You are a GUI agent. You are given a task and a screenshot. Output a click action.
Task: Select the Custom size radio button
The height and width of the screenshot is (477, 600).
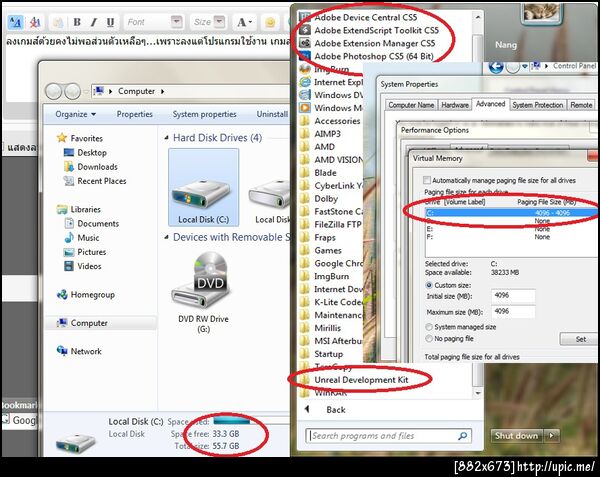pyautogui.click(x=429, y=285)
